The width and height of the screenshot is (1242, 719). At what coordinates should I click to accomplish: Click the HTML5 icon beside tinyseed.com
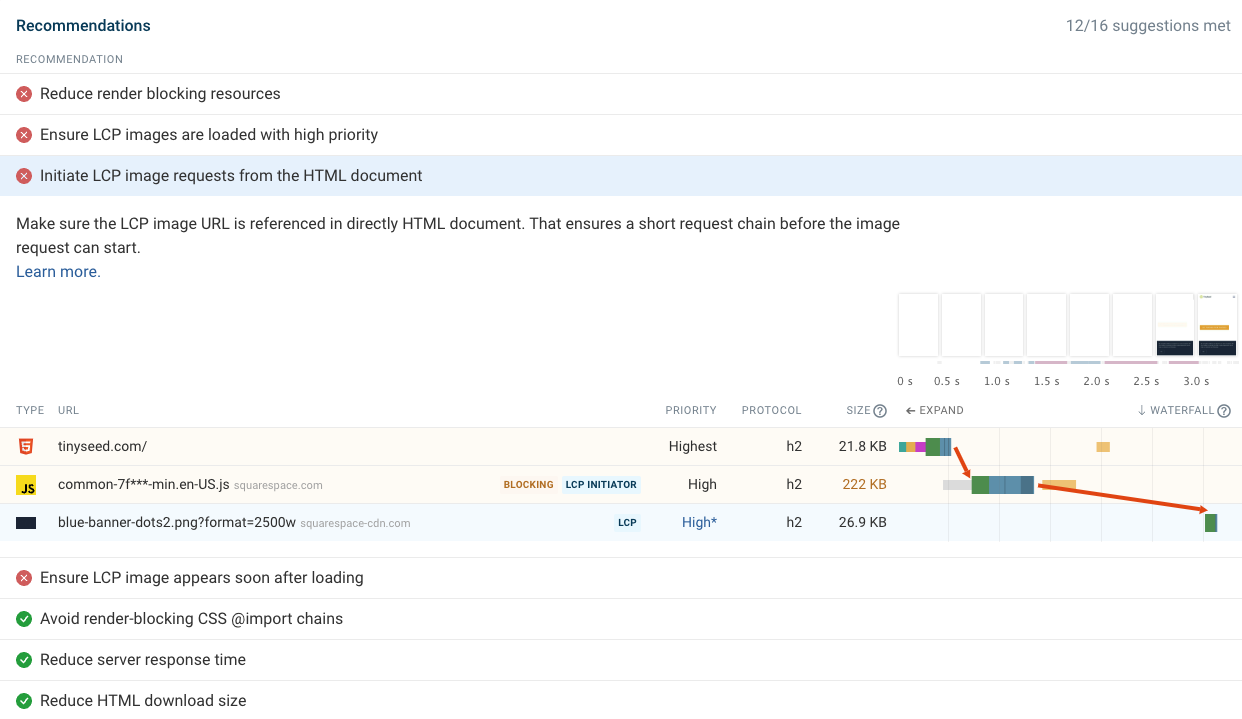[x=26, y=447]
